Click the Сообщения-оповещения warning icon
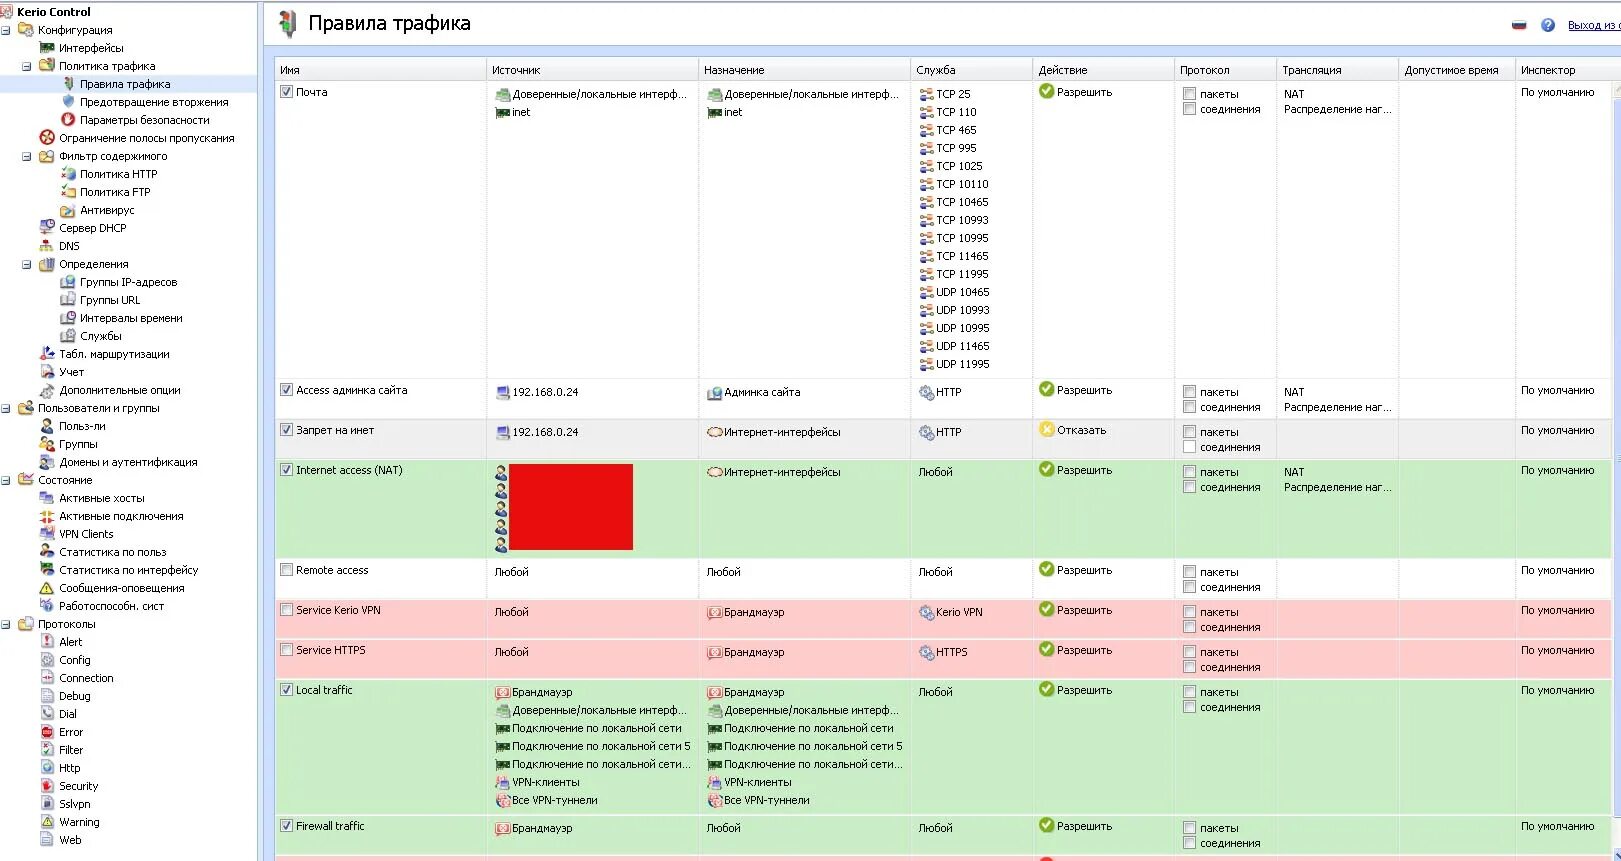The image size is (1621, 861). click(47, 588)
